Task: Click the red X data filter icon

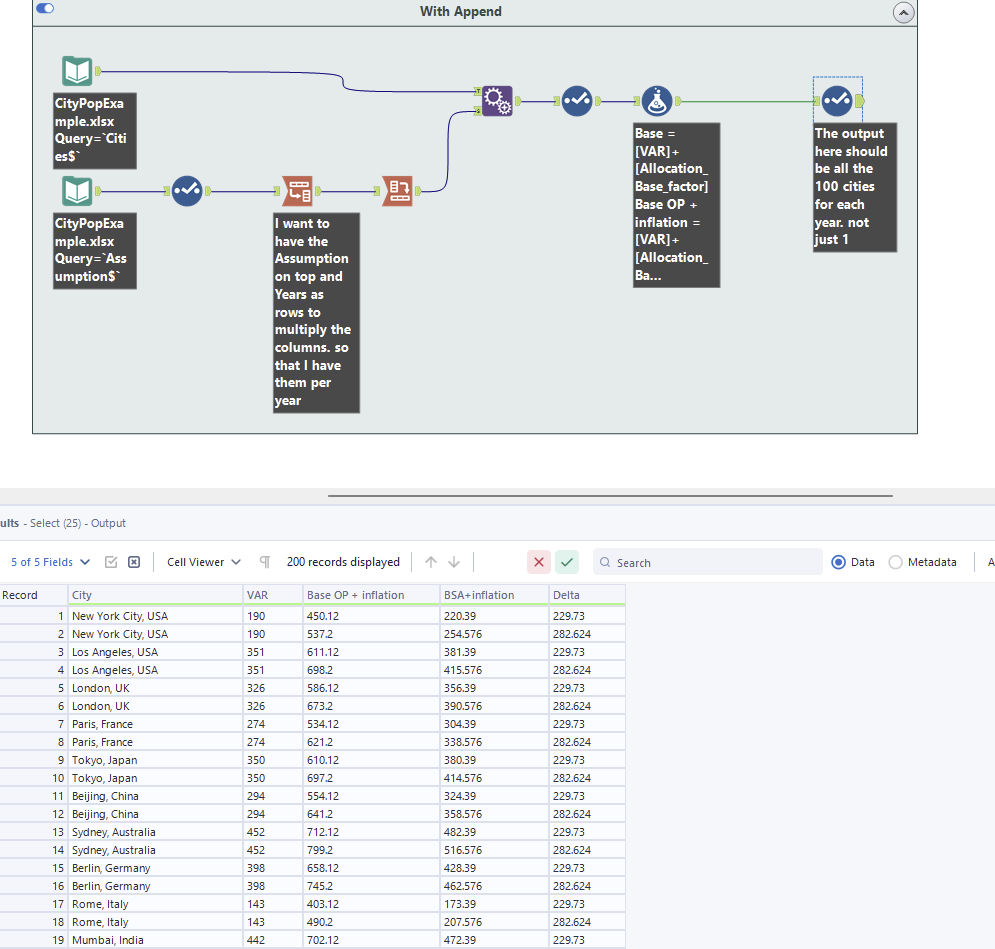Action: (x=538, y=562)
